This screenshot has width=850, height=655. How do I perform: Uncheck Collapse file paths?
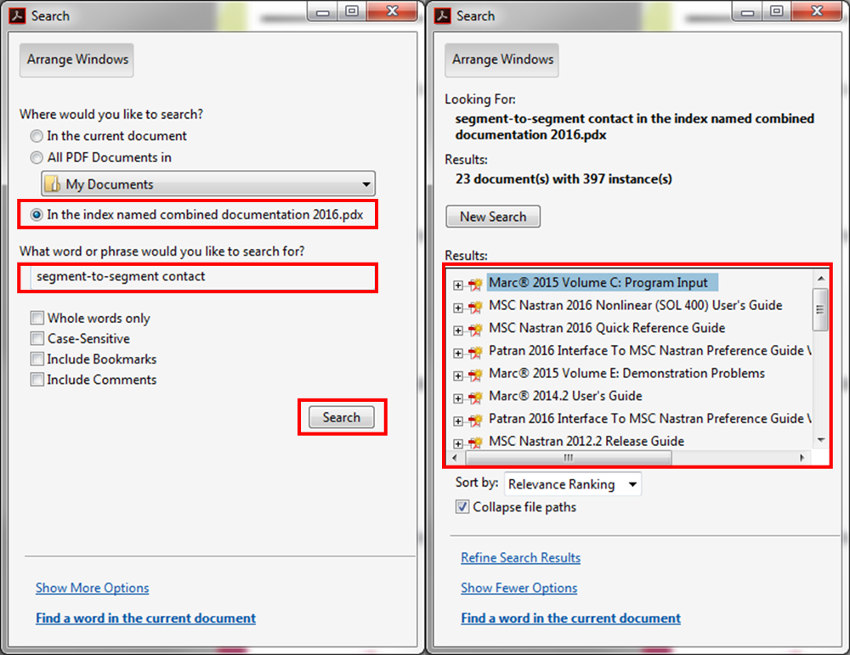[x=462, y=505]
